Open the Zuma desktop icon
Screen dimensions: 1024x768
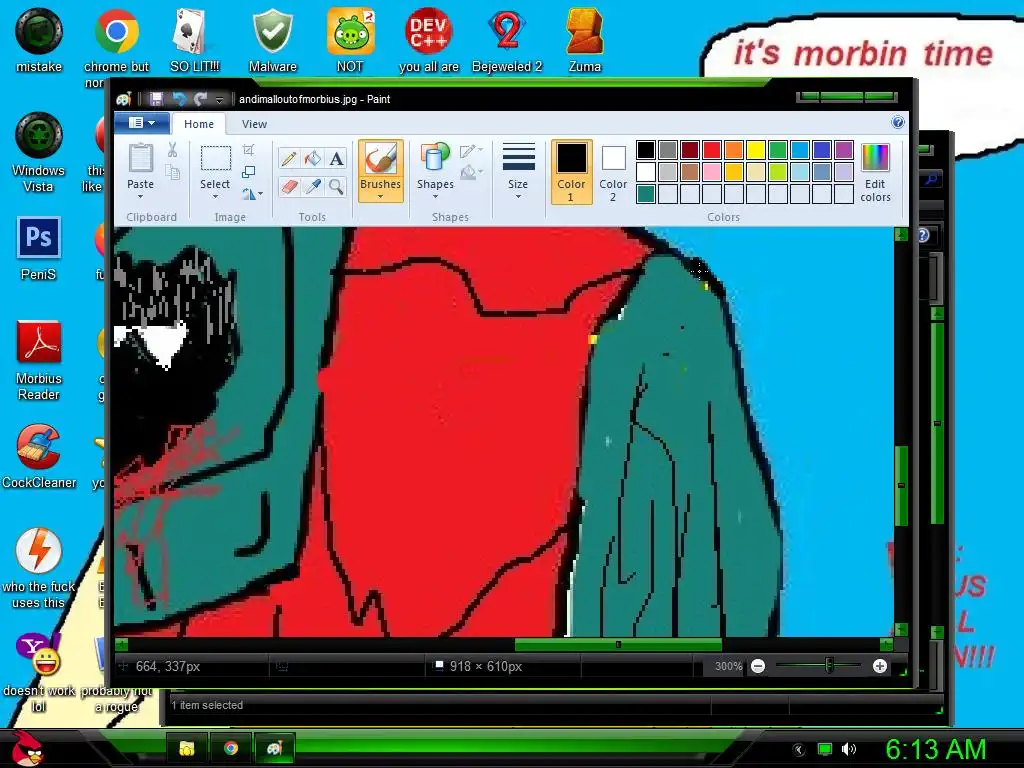[x=584, y=40]
